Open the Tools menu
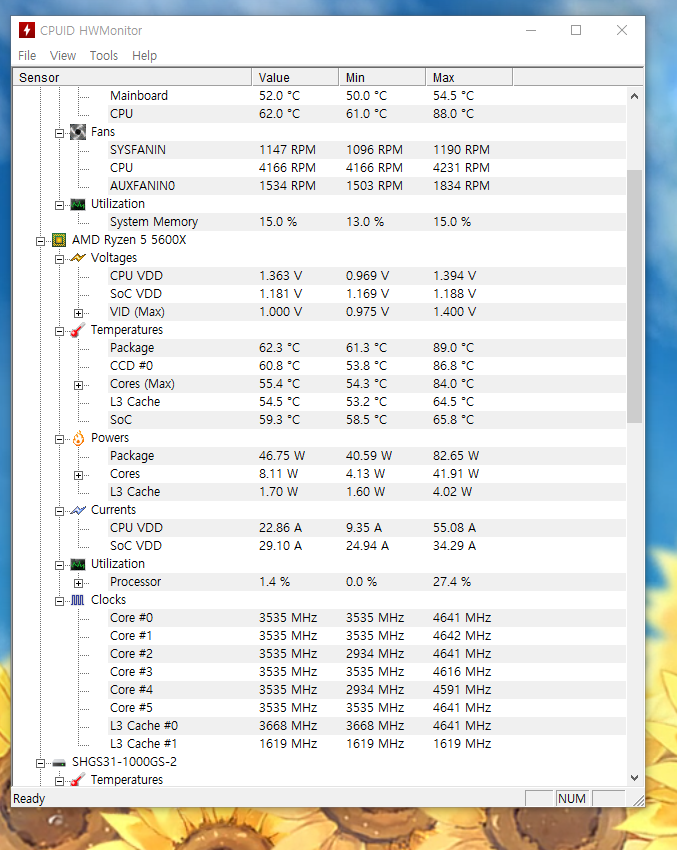The height and width of the screenshot is (850, 677). [104, 55]
